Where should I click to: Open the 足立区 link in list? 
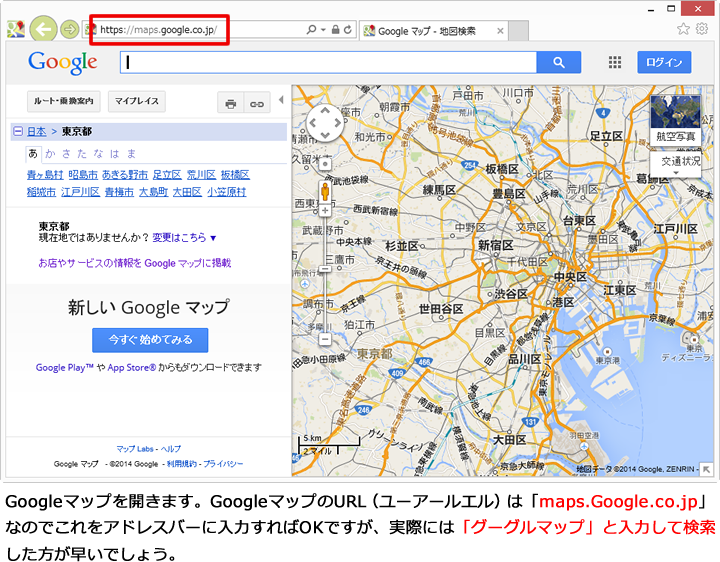(167, 175)
